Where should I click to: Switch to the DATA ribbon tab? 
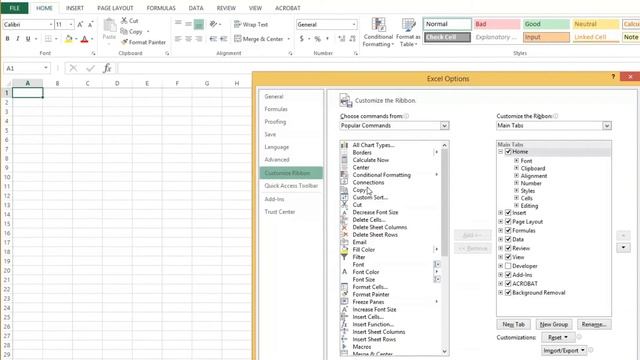(x=196, y=8)
